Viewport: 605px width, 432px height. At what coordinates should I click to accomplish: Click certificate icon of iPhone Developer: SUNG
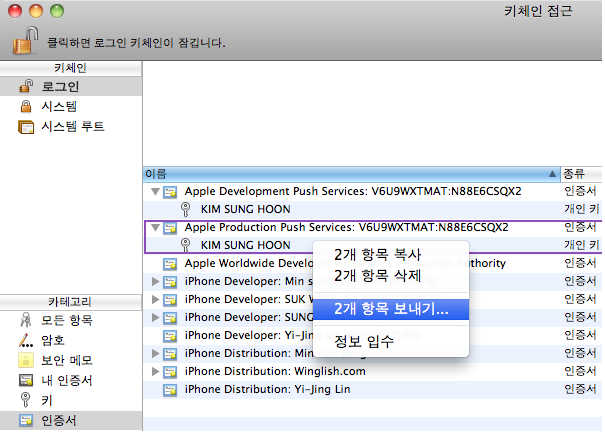[x=170, y=318]
